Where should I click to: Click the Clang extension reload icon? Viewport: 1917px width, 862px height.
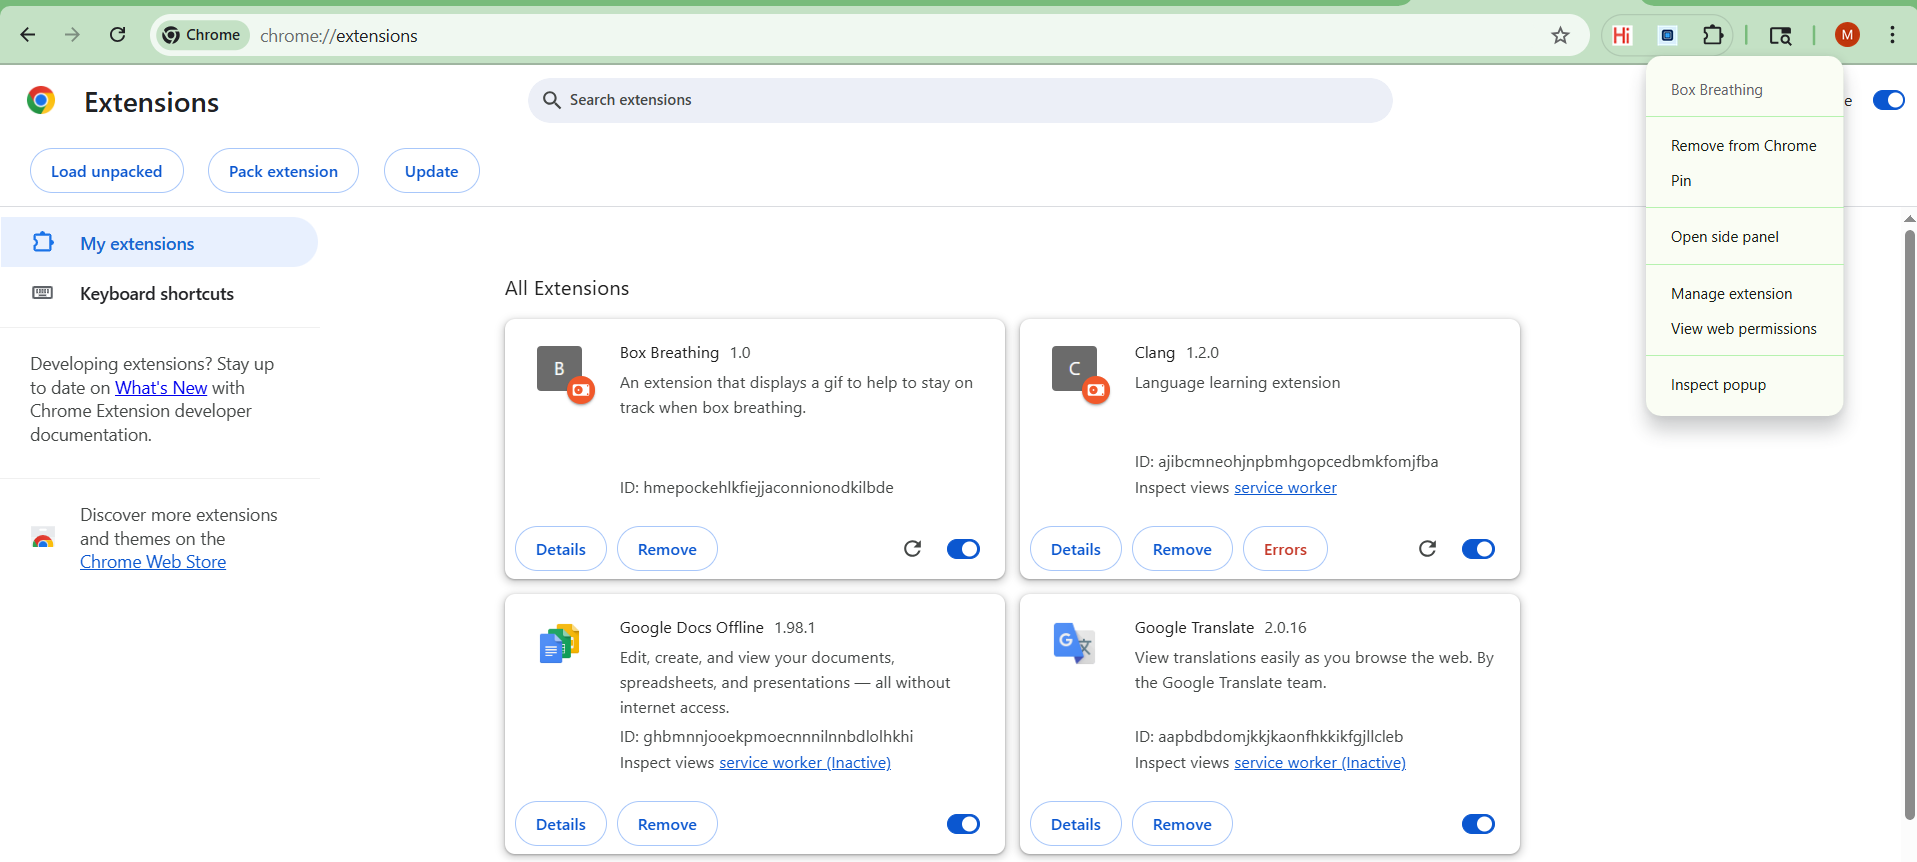click(1427, 548)
